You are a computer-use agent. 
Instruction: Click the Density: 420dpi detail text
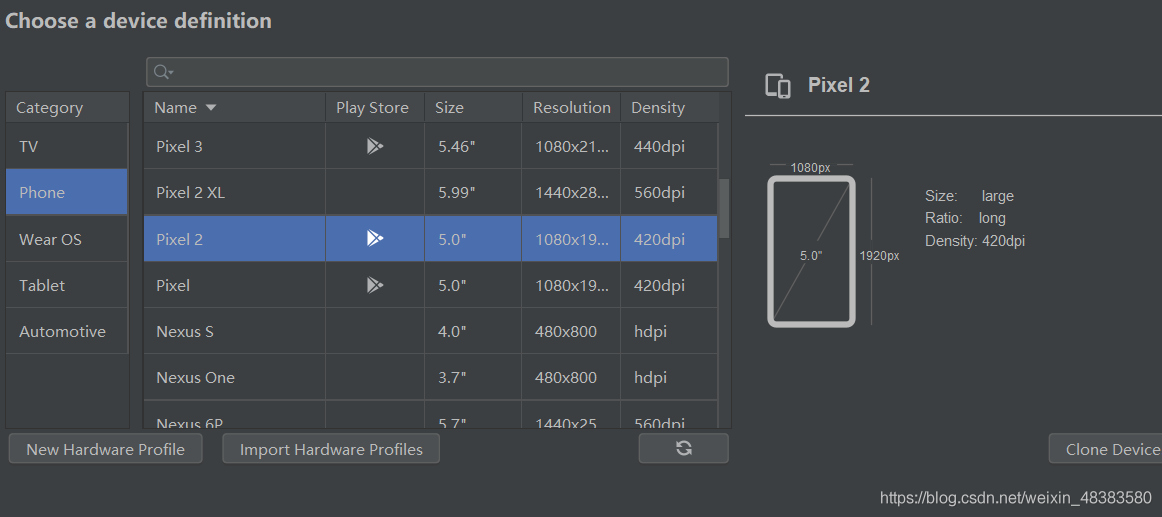tap(975, 241)
